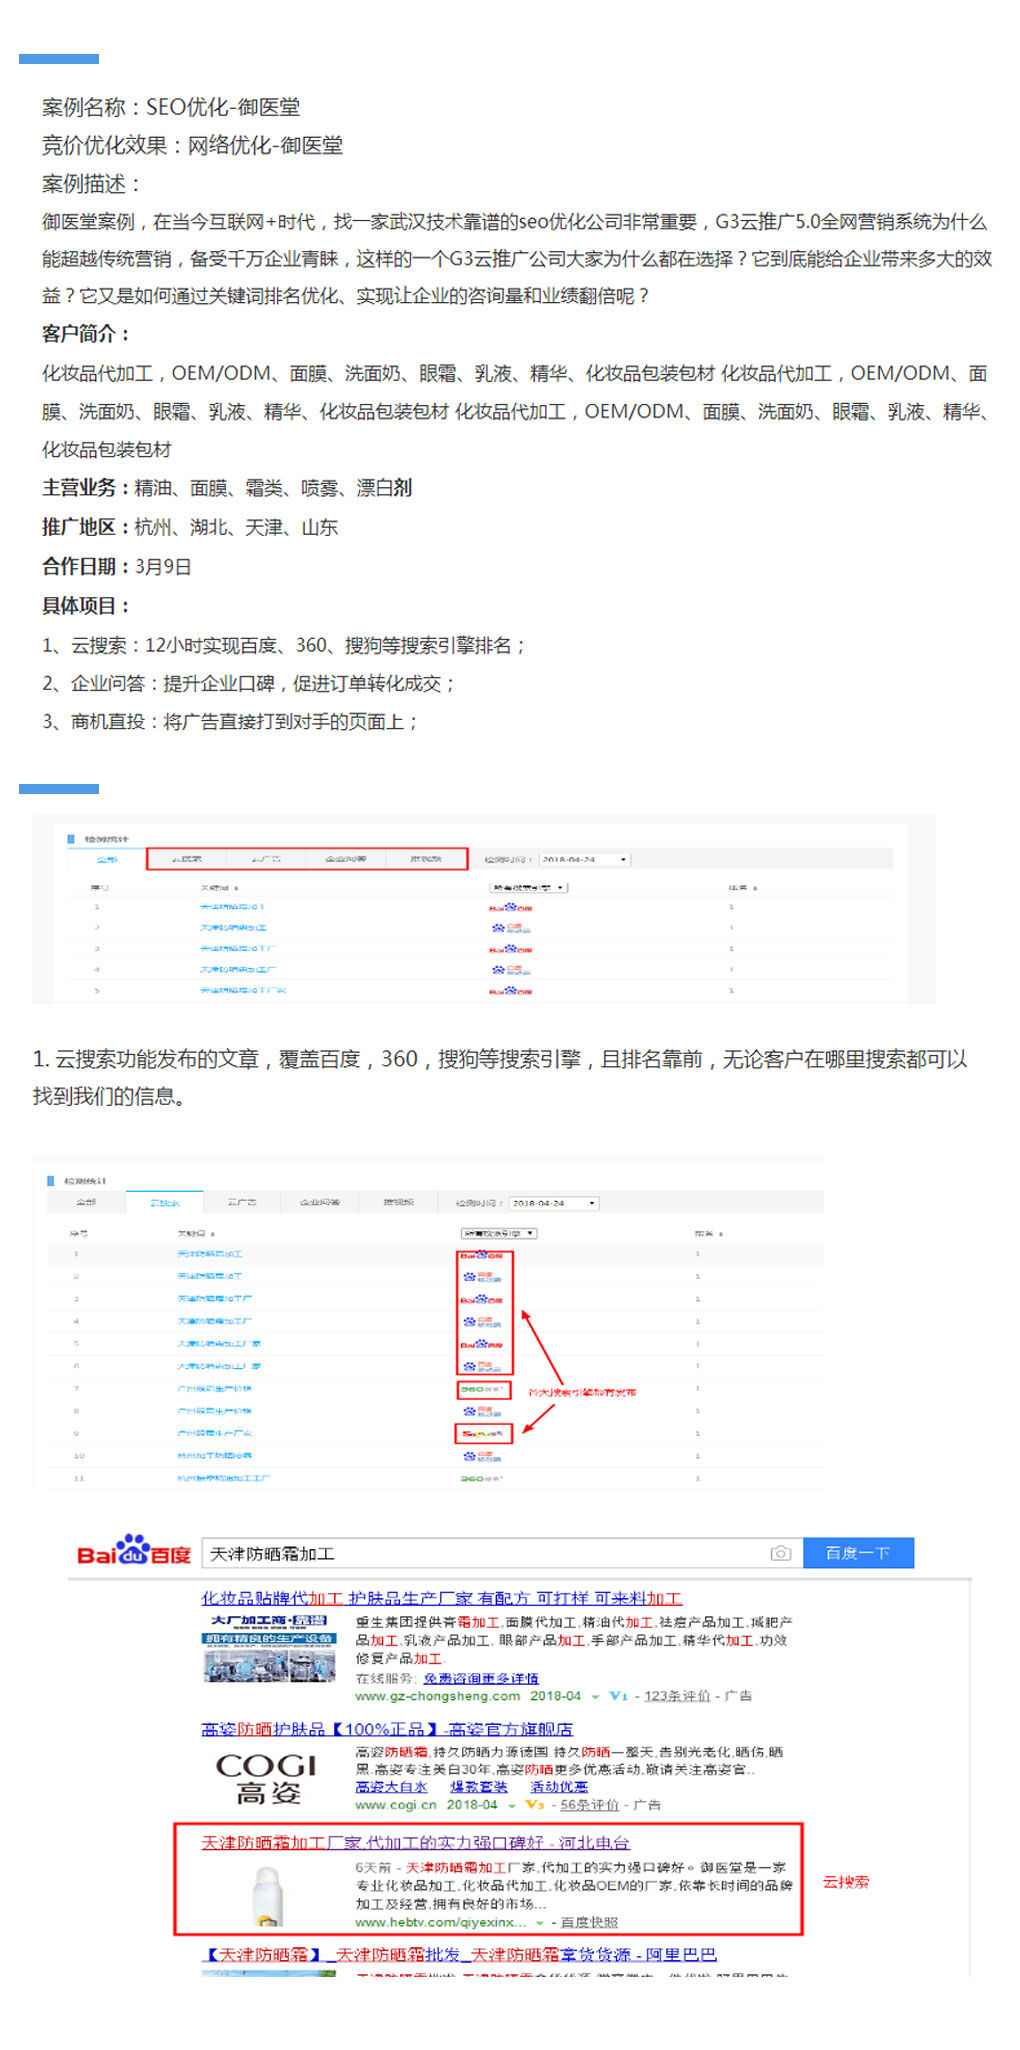
Task: Open the 2018-04-24 date dropdown in the first panel
Action: [585, 859]
